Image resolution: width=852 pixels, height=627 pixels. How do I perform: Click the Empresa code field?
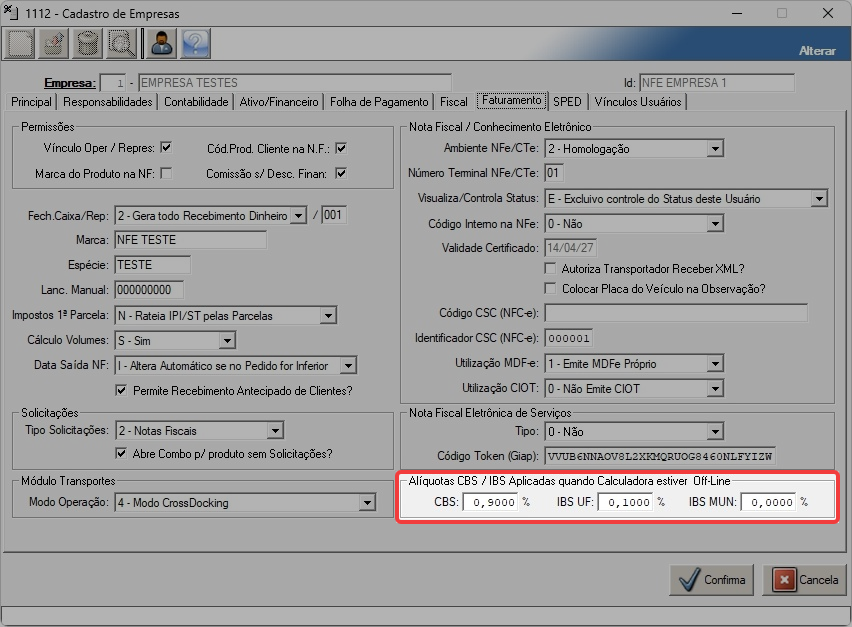pyautogui.click(x=113, y=83)
